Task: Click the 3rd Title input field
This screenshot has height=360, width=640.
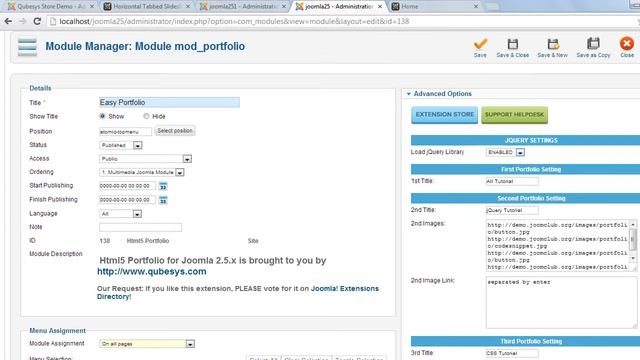Action: pyautogui.click(x=512, y=353)
